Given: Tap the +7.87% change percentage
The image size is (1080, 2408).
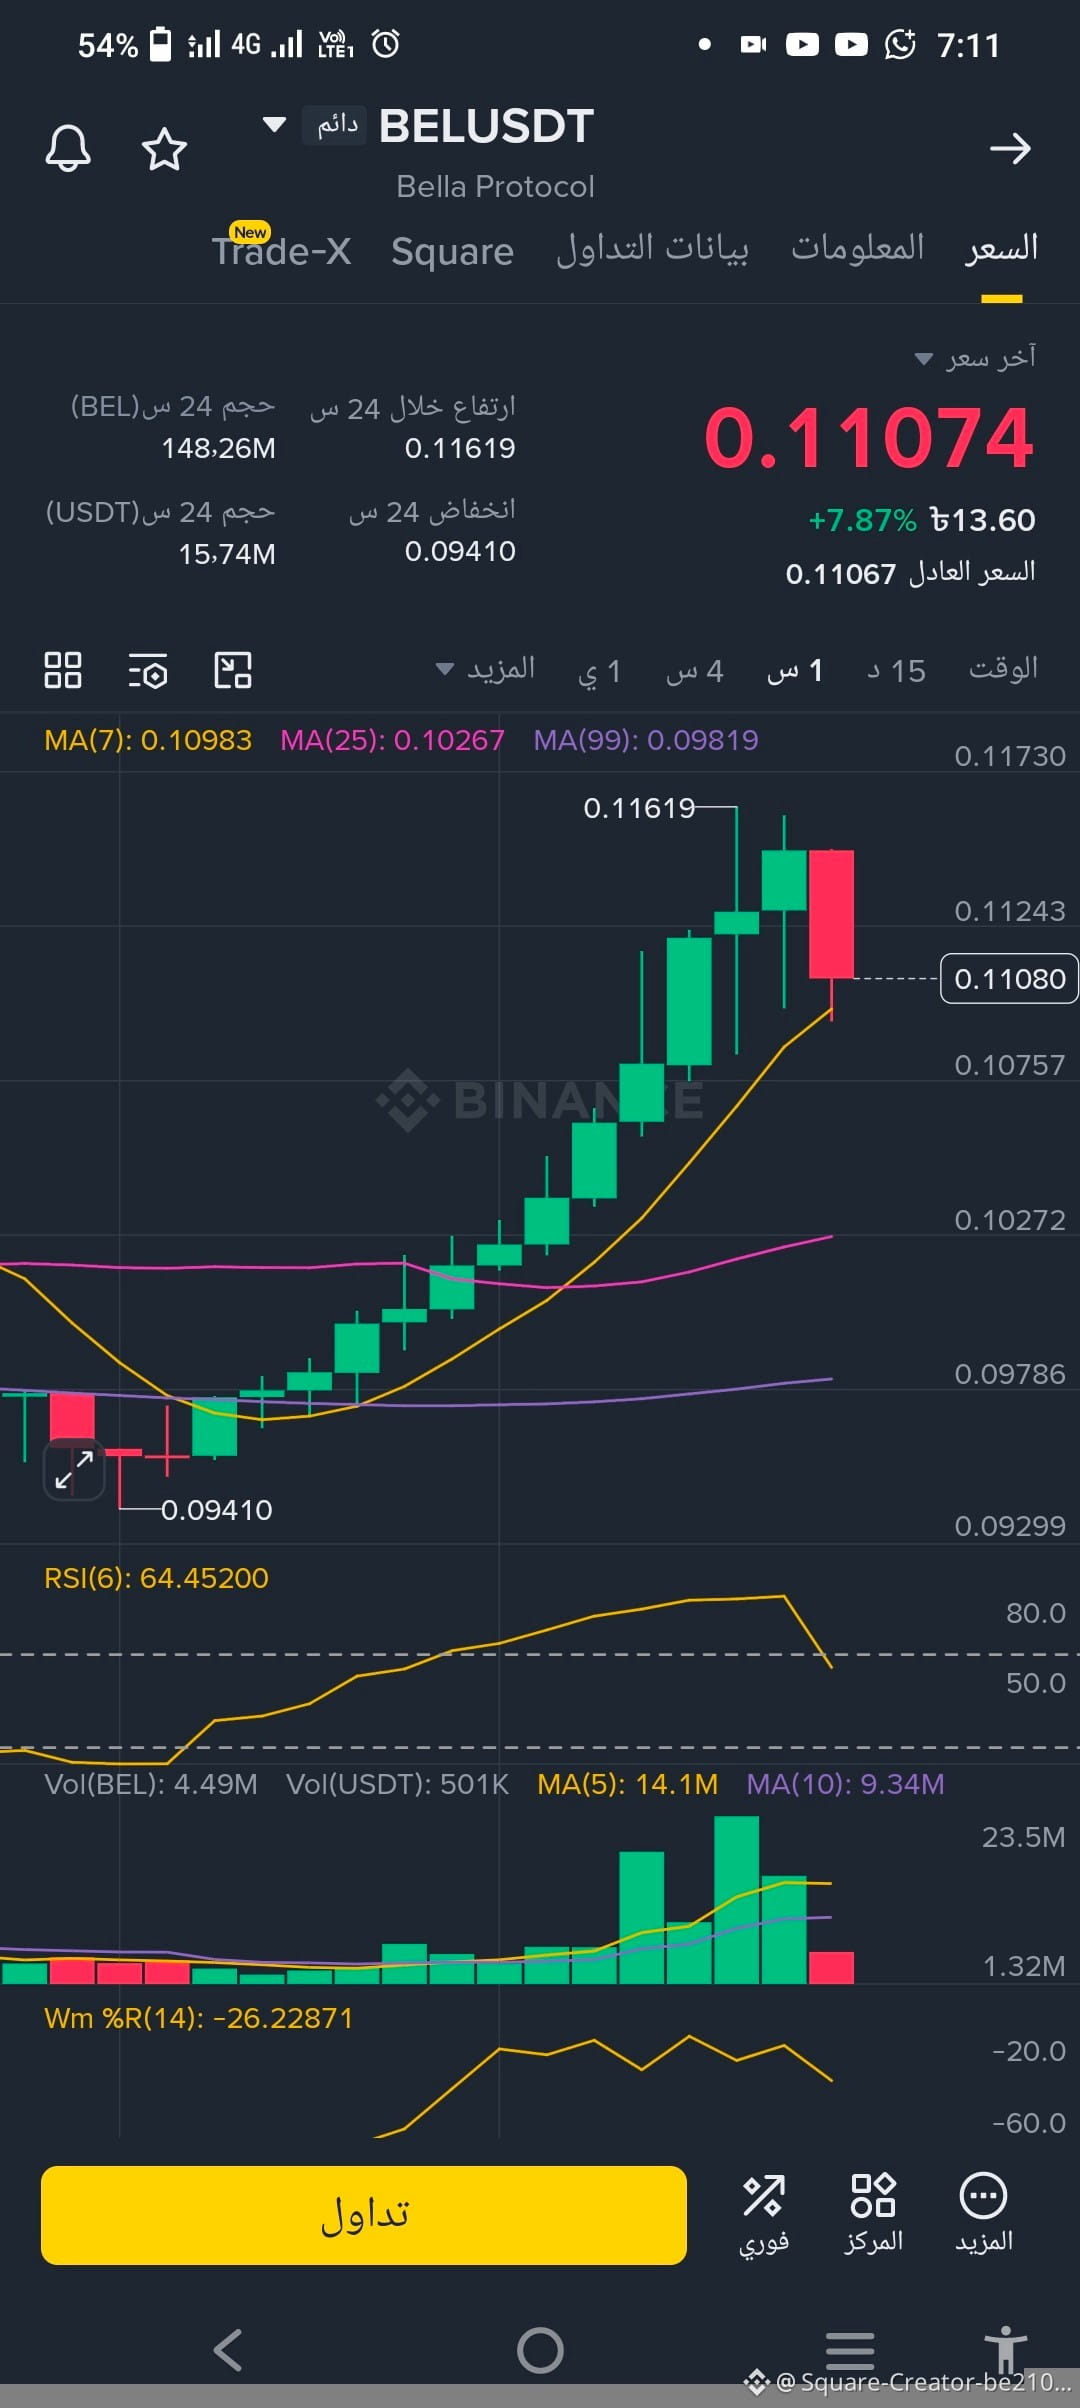Looking at the screenshot, I should [862, 520].
